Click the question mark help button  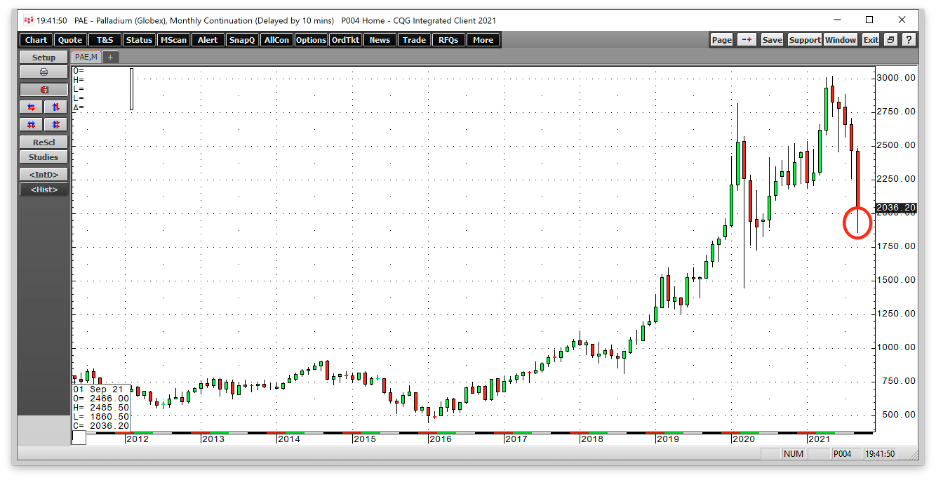909,40
